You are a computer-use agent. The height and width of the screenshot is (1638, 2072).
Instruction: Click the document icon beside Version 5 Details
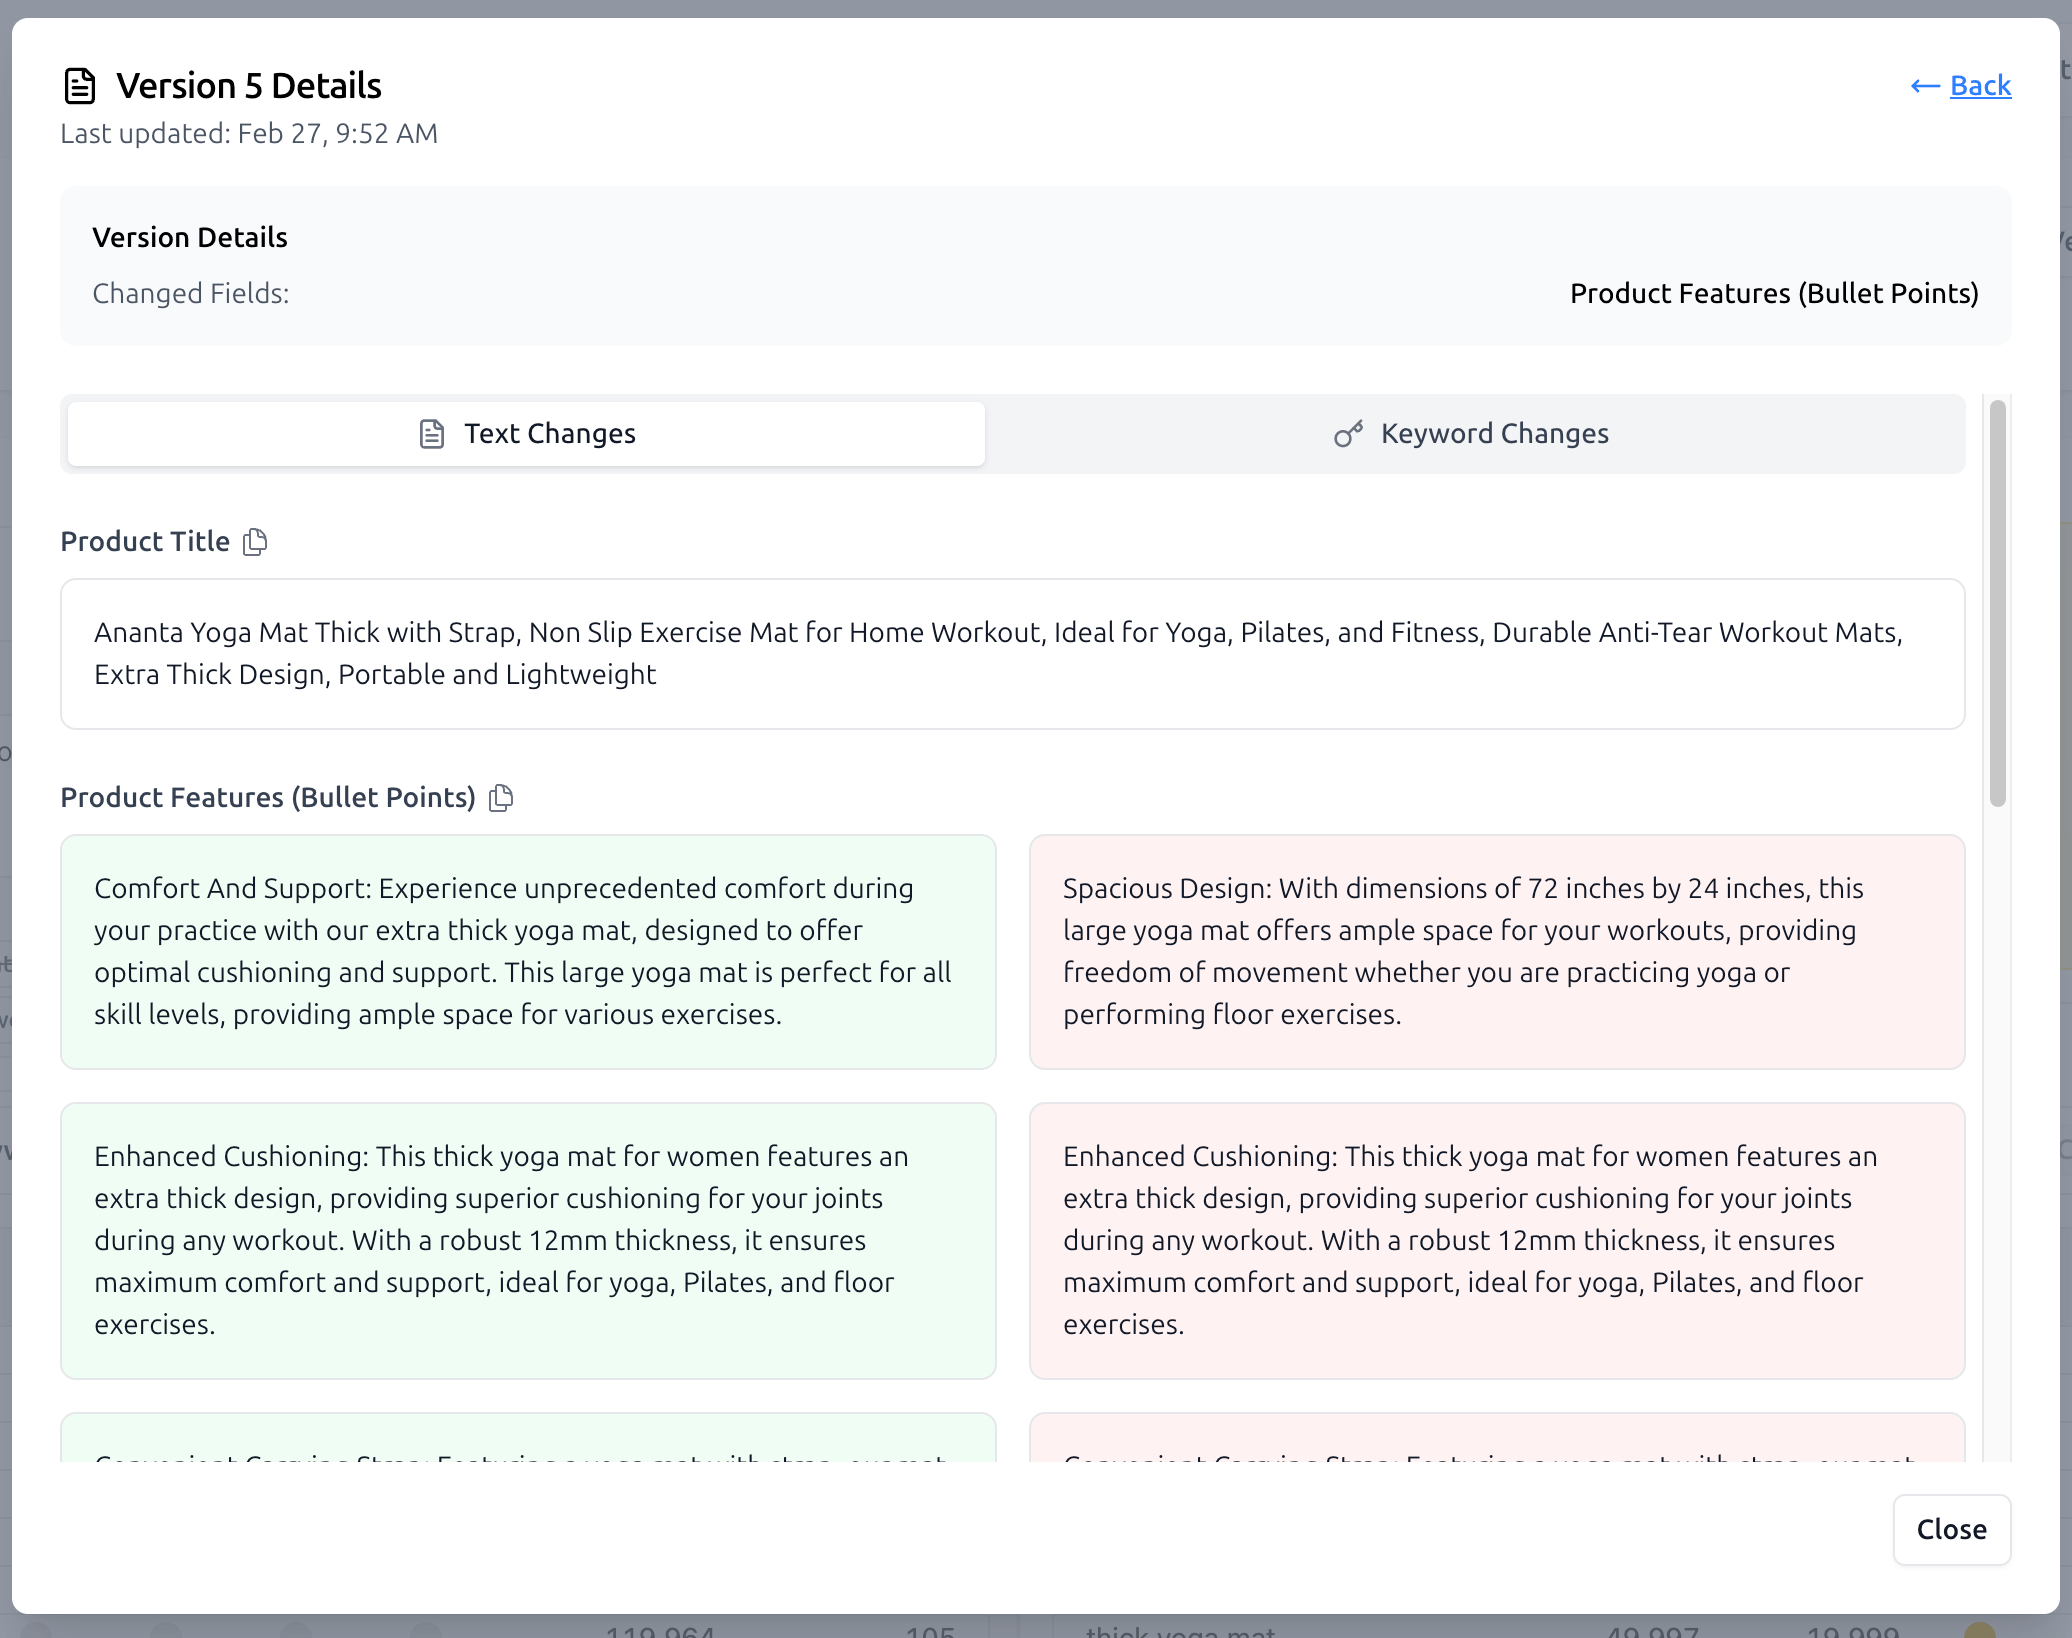point(80,85)
